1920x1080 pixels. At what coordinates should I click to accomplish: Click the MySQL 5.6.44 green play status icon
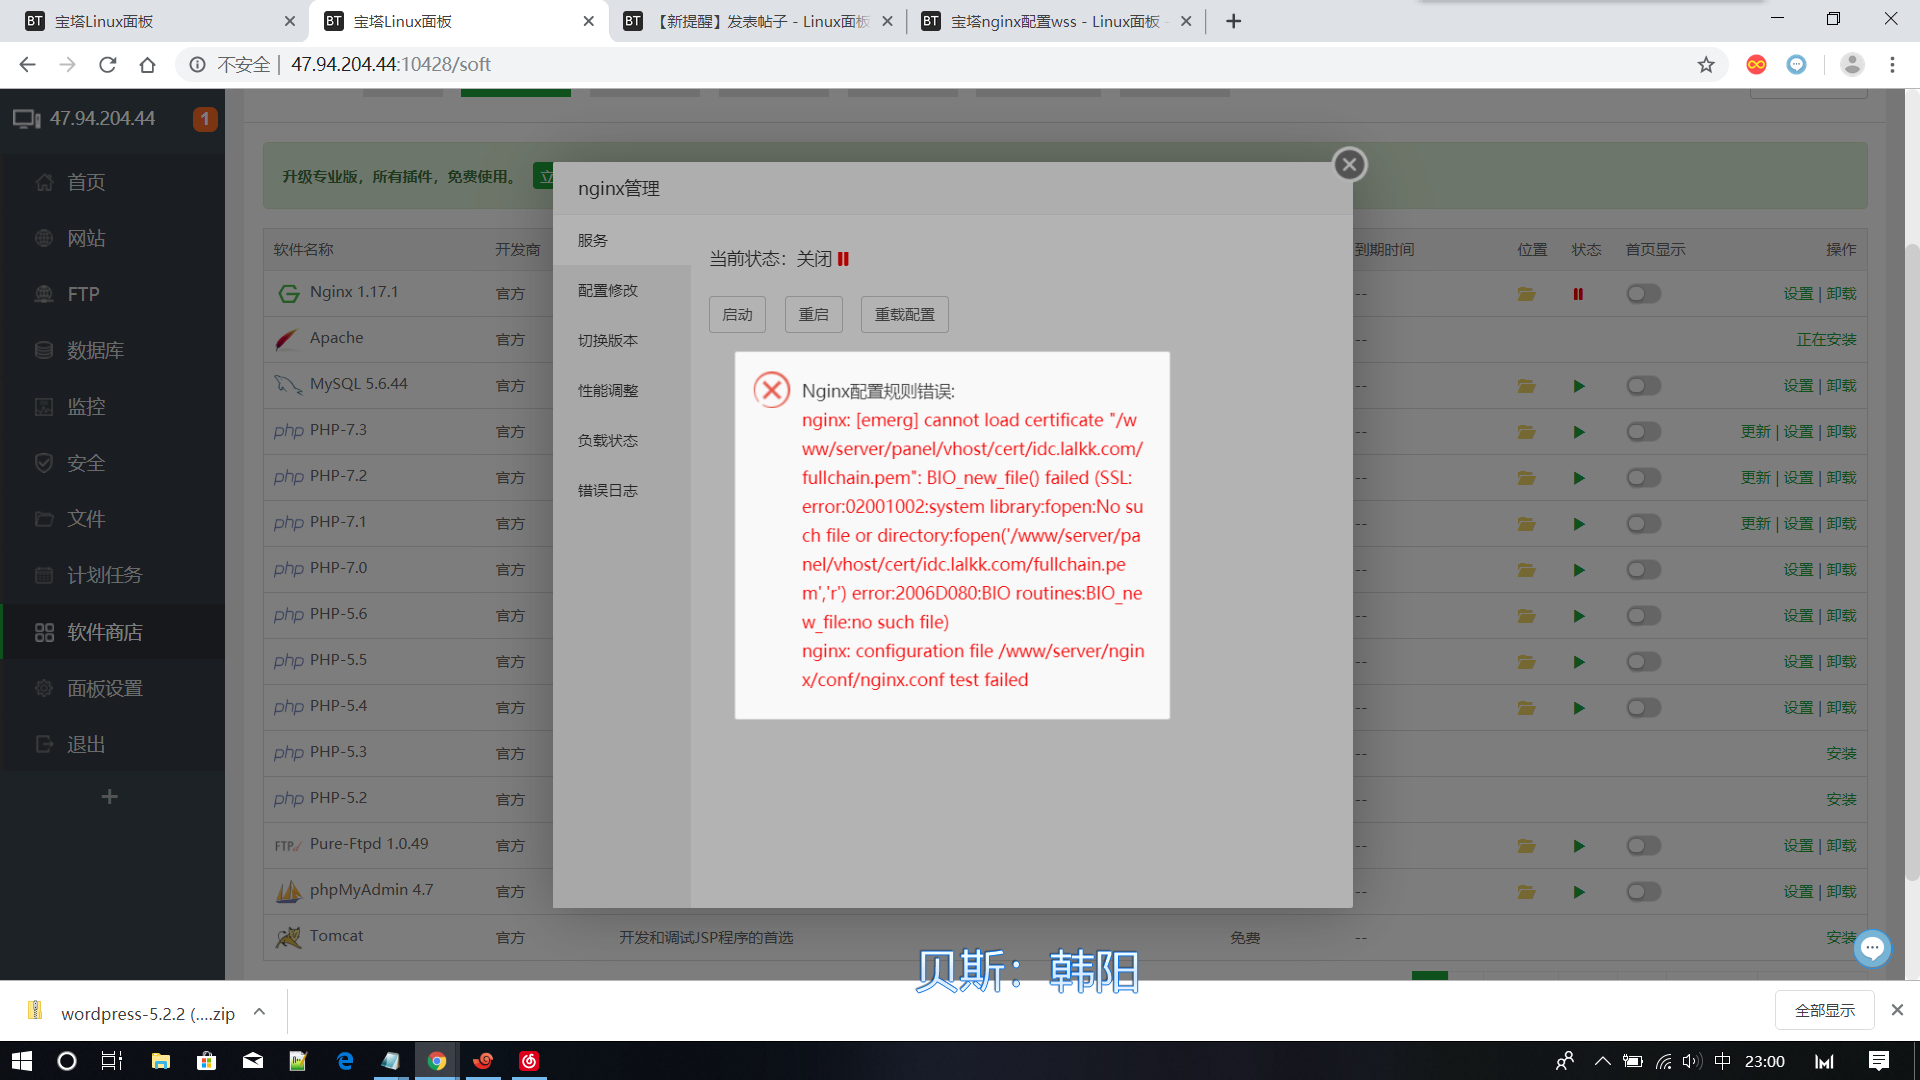coord(1578,386)
